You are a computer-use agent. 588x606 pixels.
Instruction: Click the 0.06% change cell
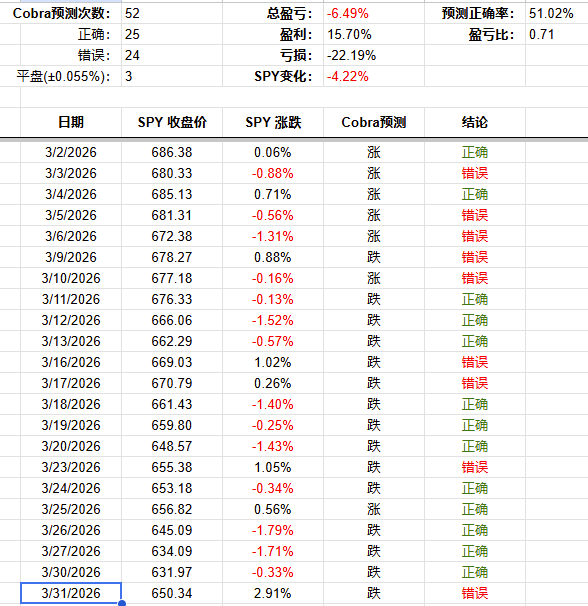pyautogui.click(x=273, y=152)
